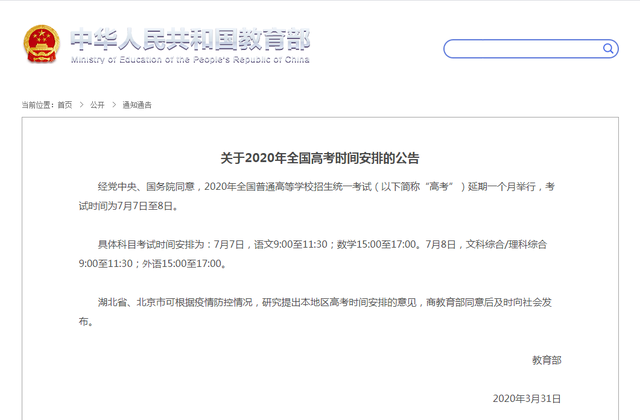Click the line 9:00至11:30;外语15:00至17:00
Viewport: 640px width, 420px height.
coord(152,263)
